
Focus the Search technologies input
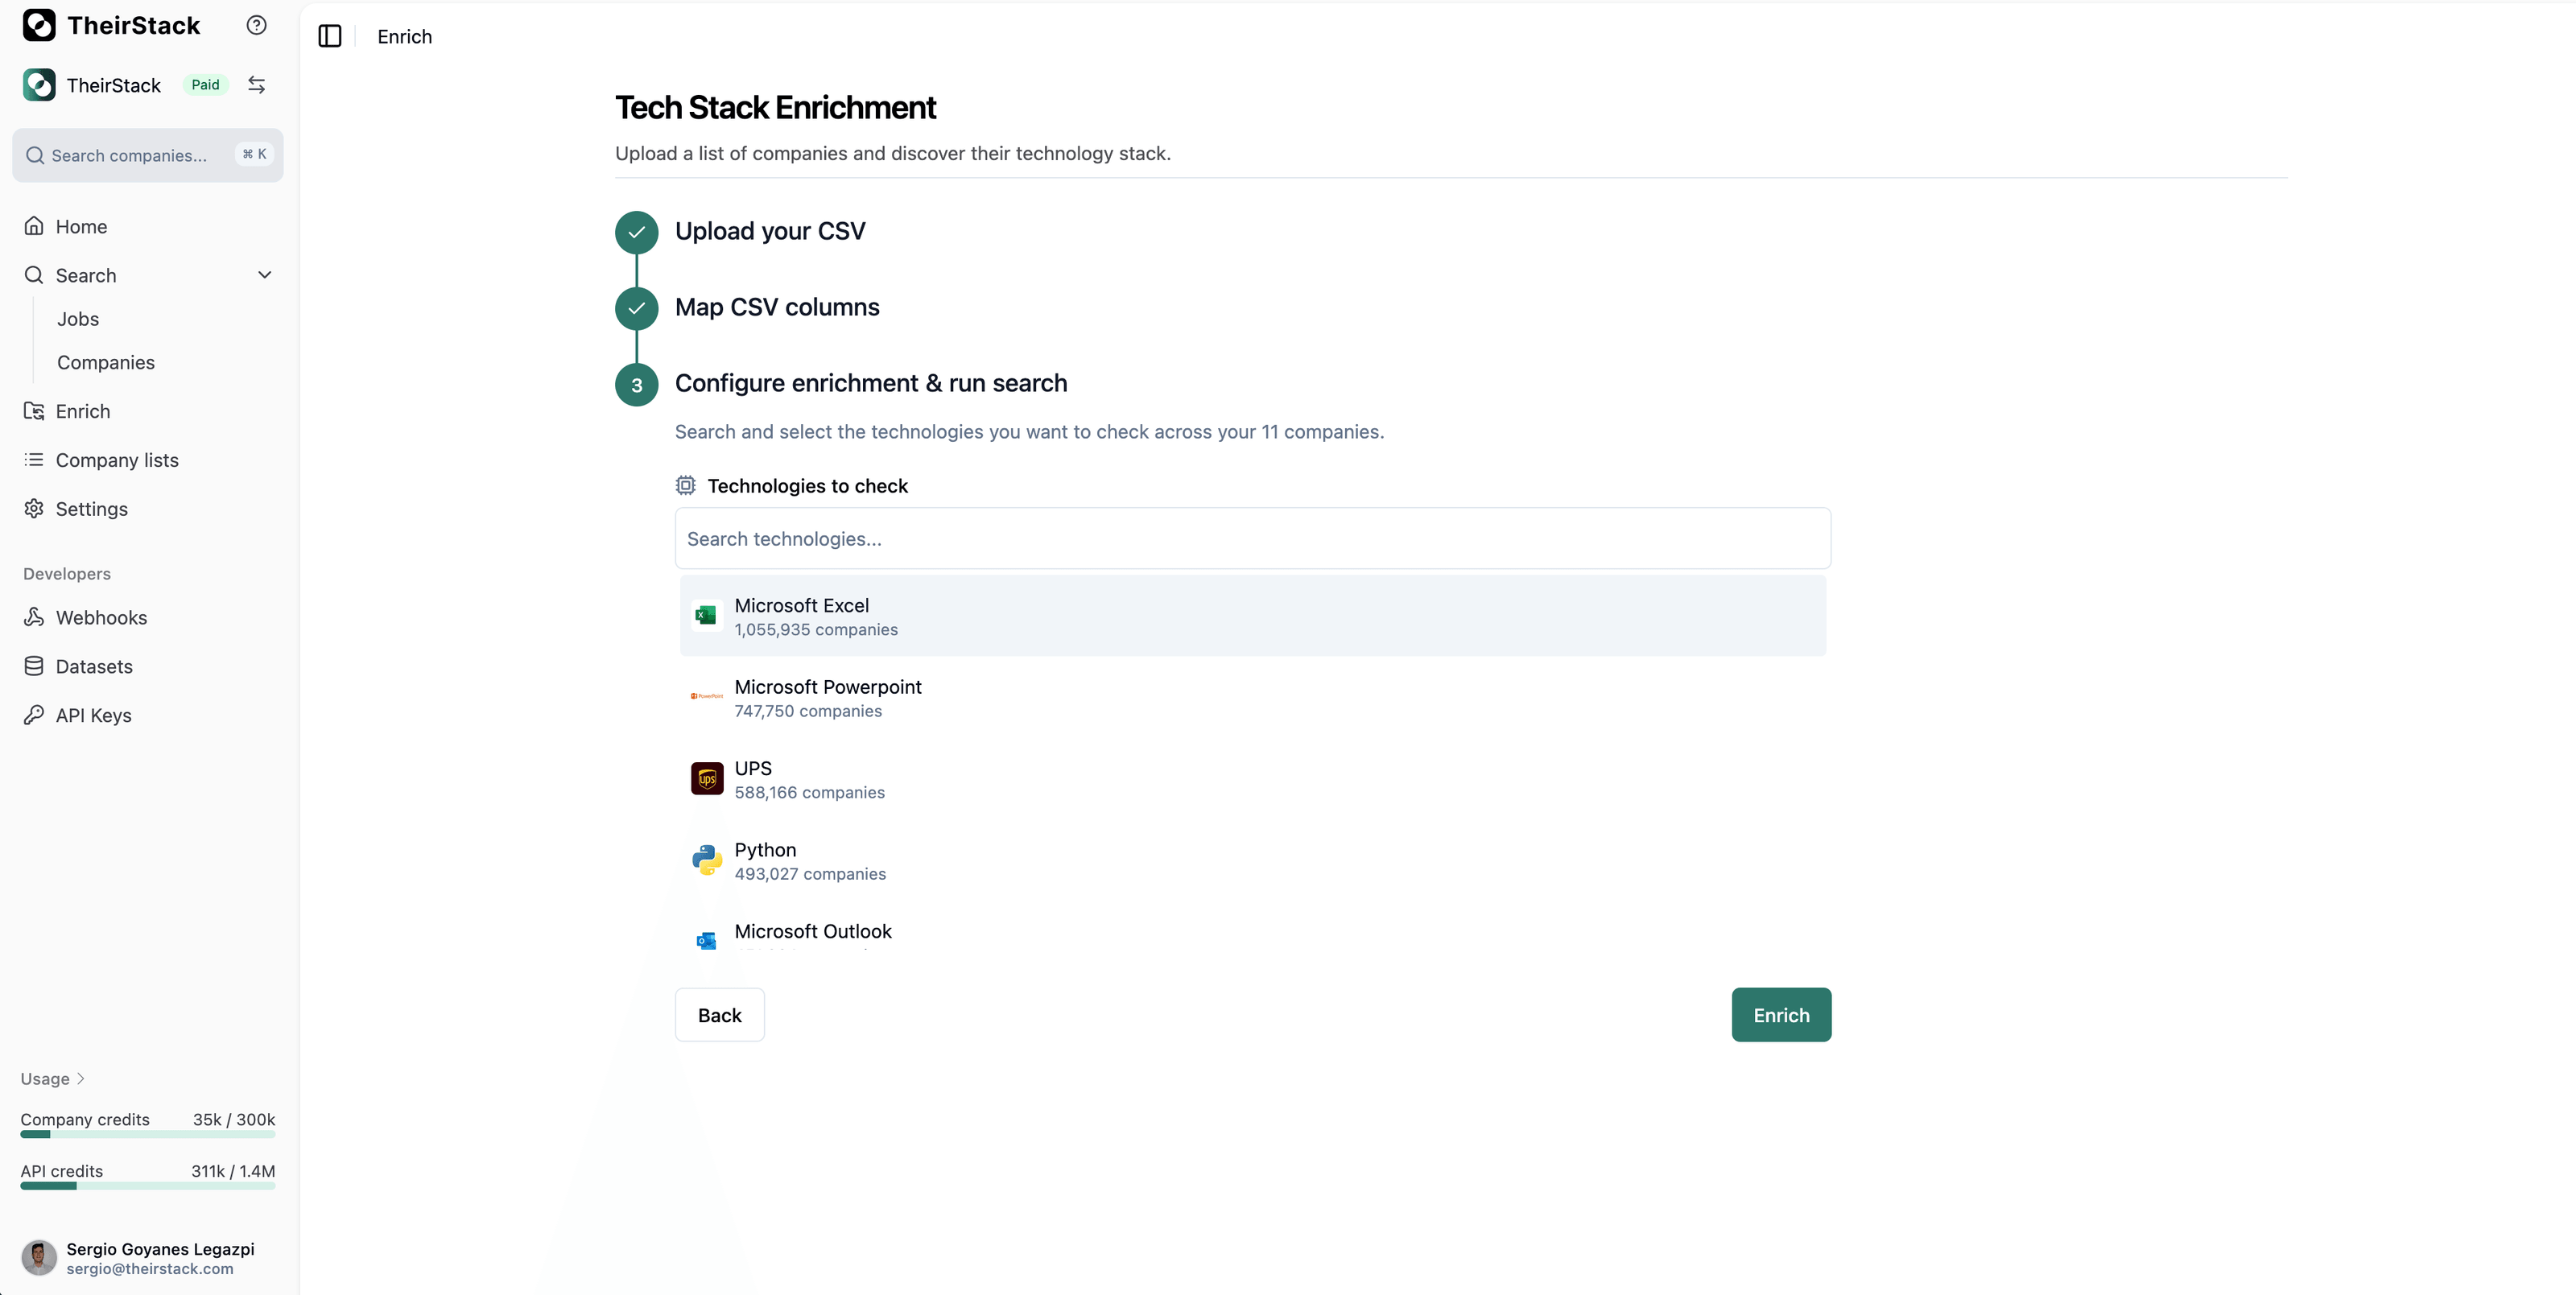click(1252, 539)
